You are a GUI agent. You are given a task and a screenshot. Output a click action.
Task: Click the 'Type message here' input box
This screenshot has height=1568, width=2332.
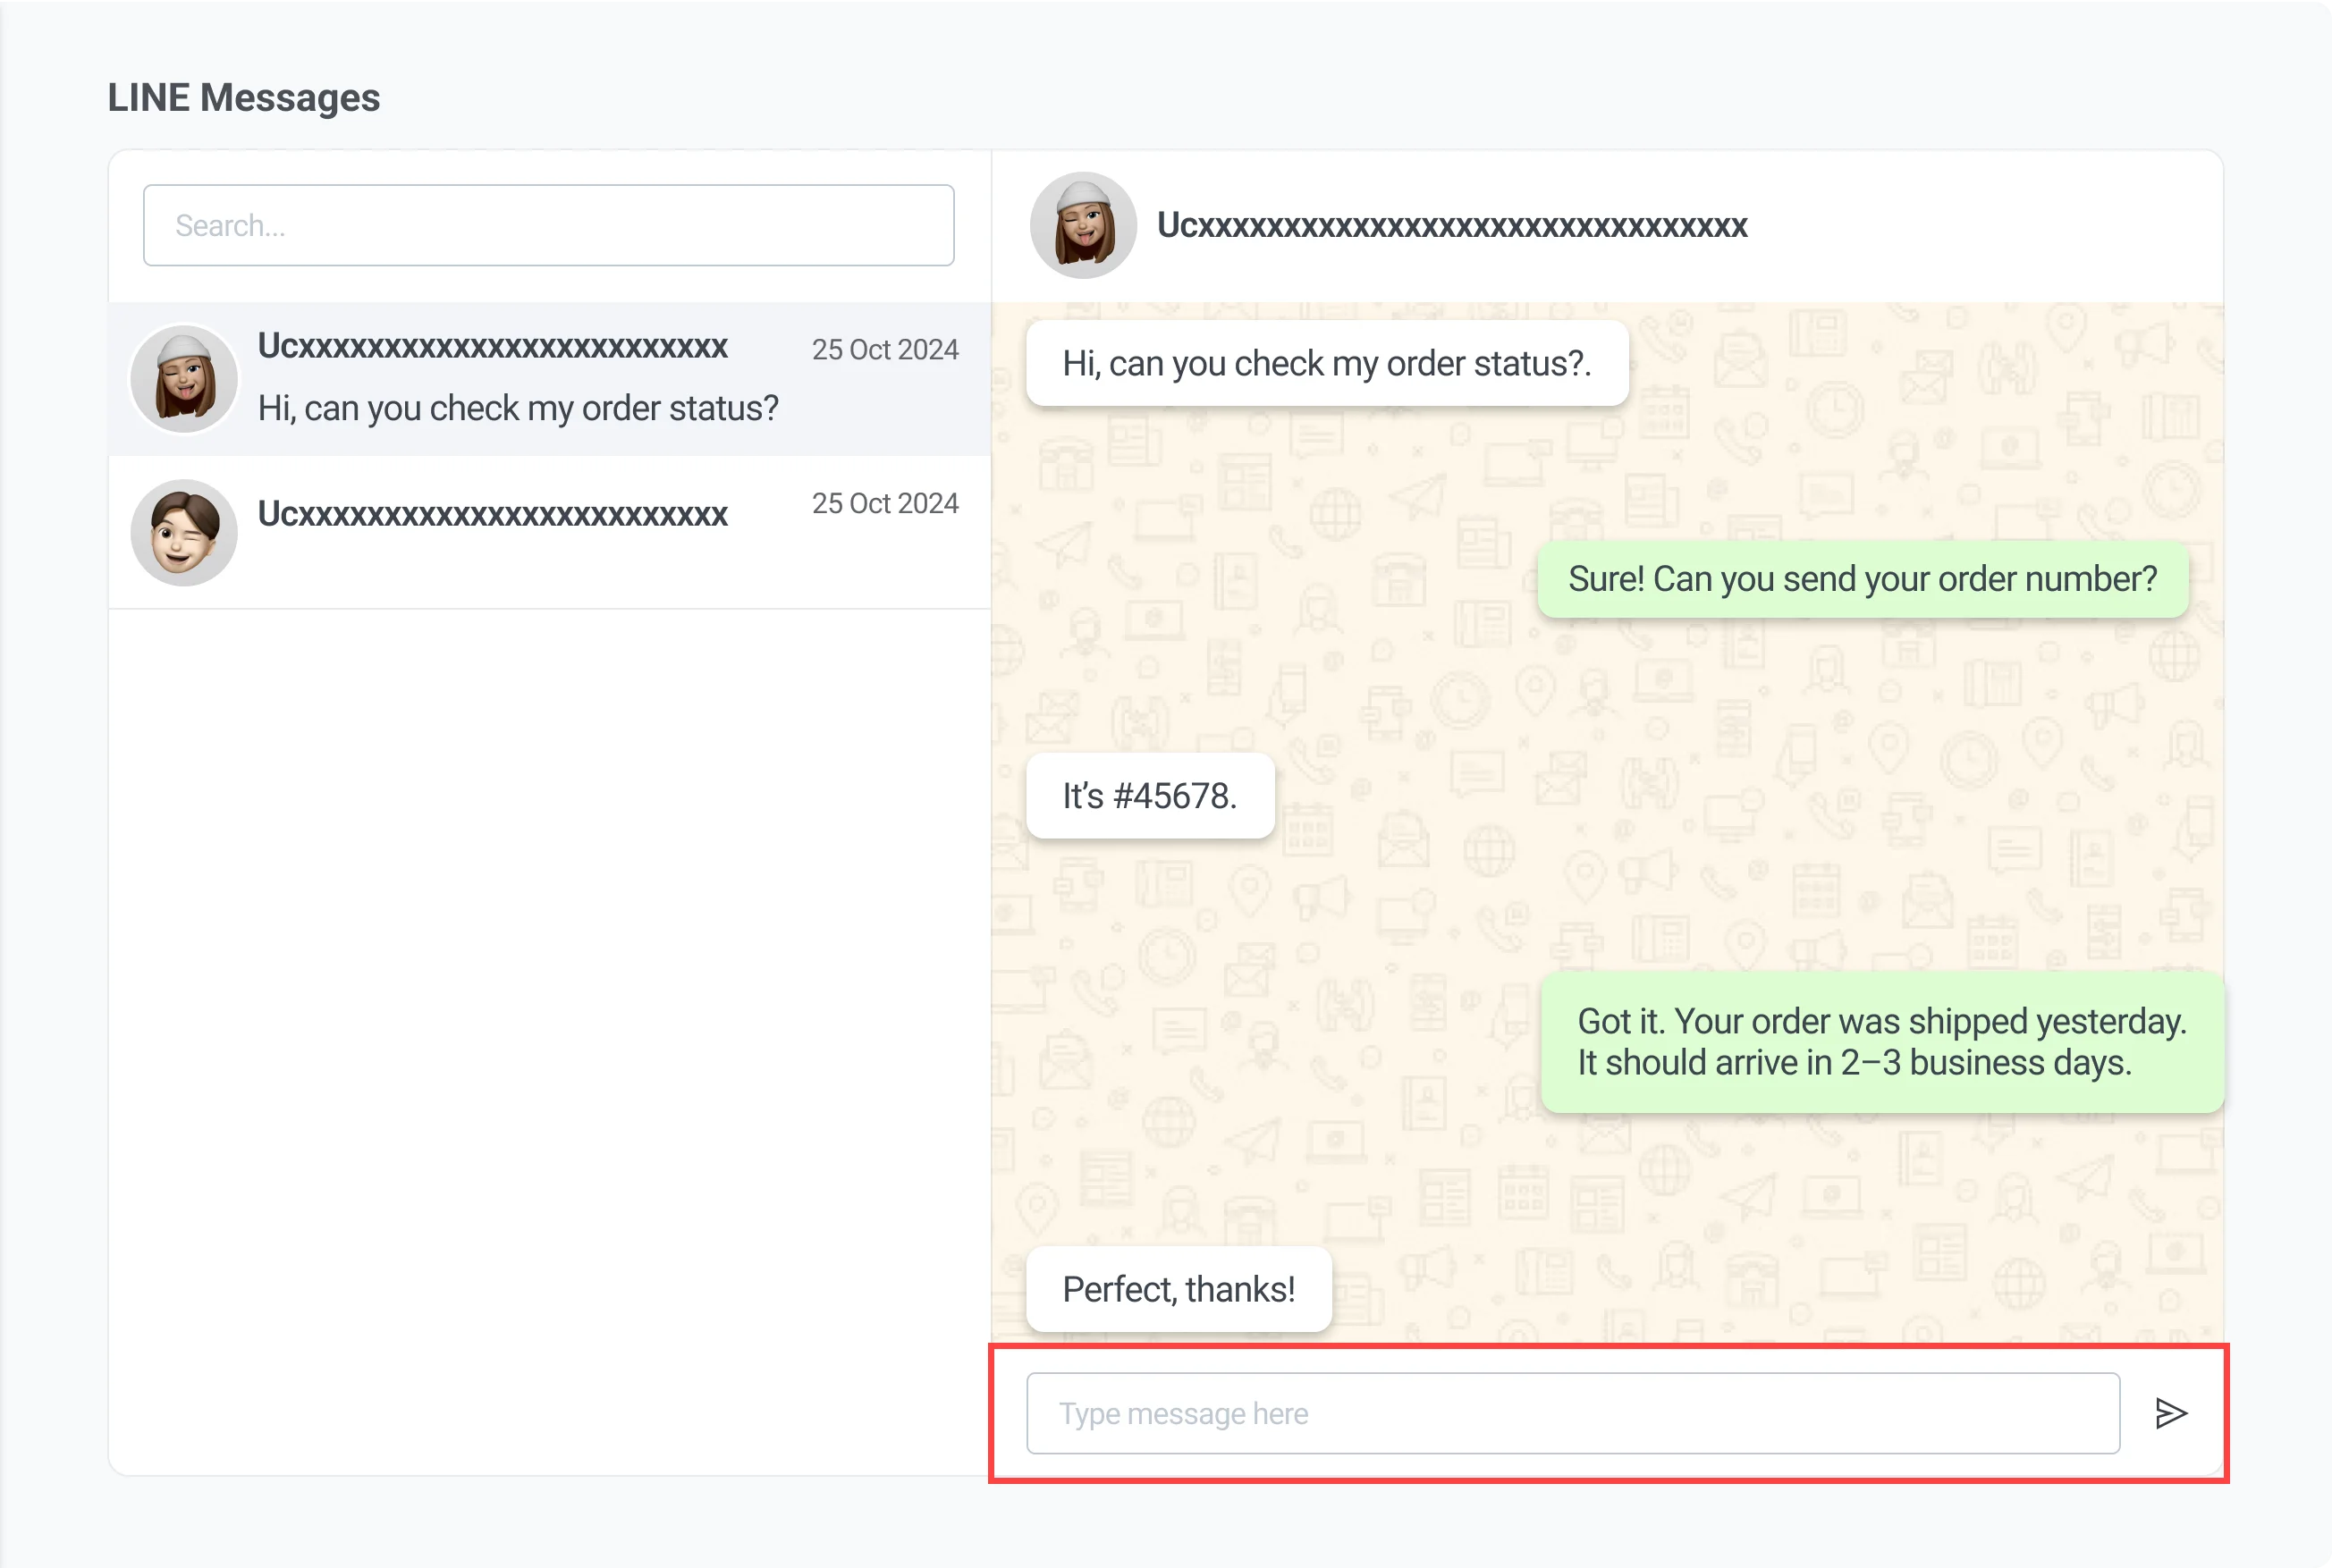coord(1572,1413)
